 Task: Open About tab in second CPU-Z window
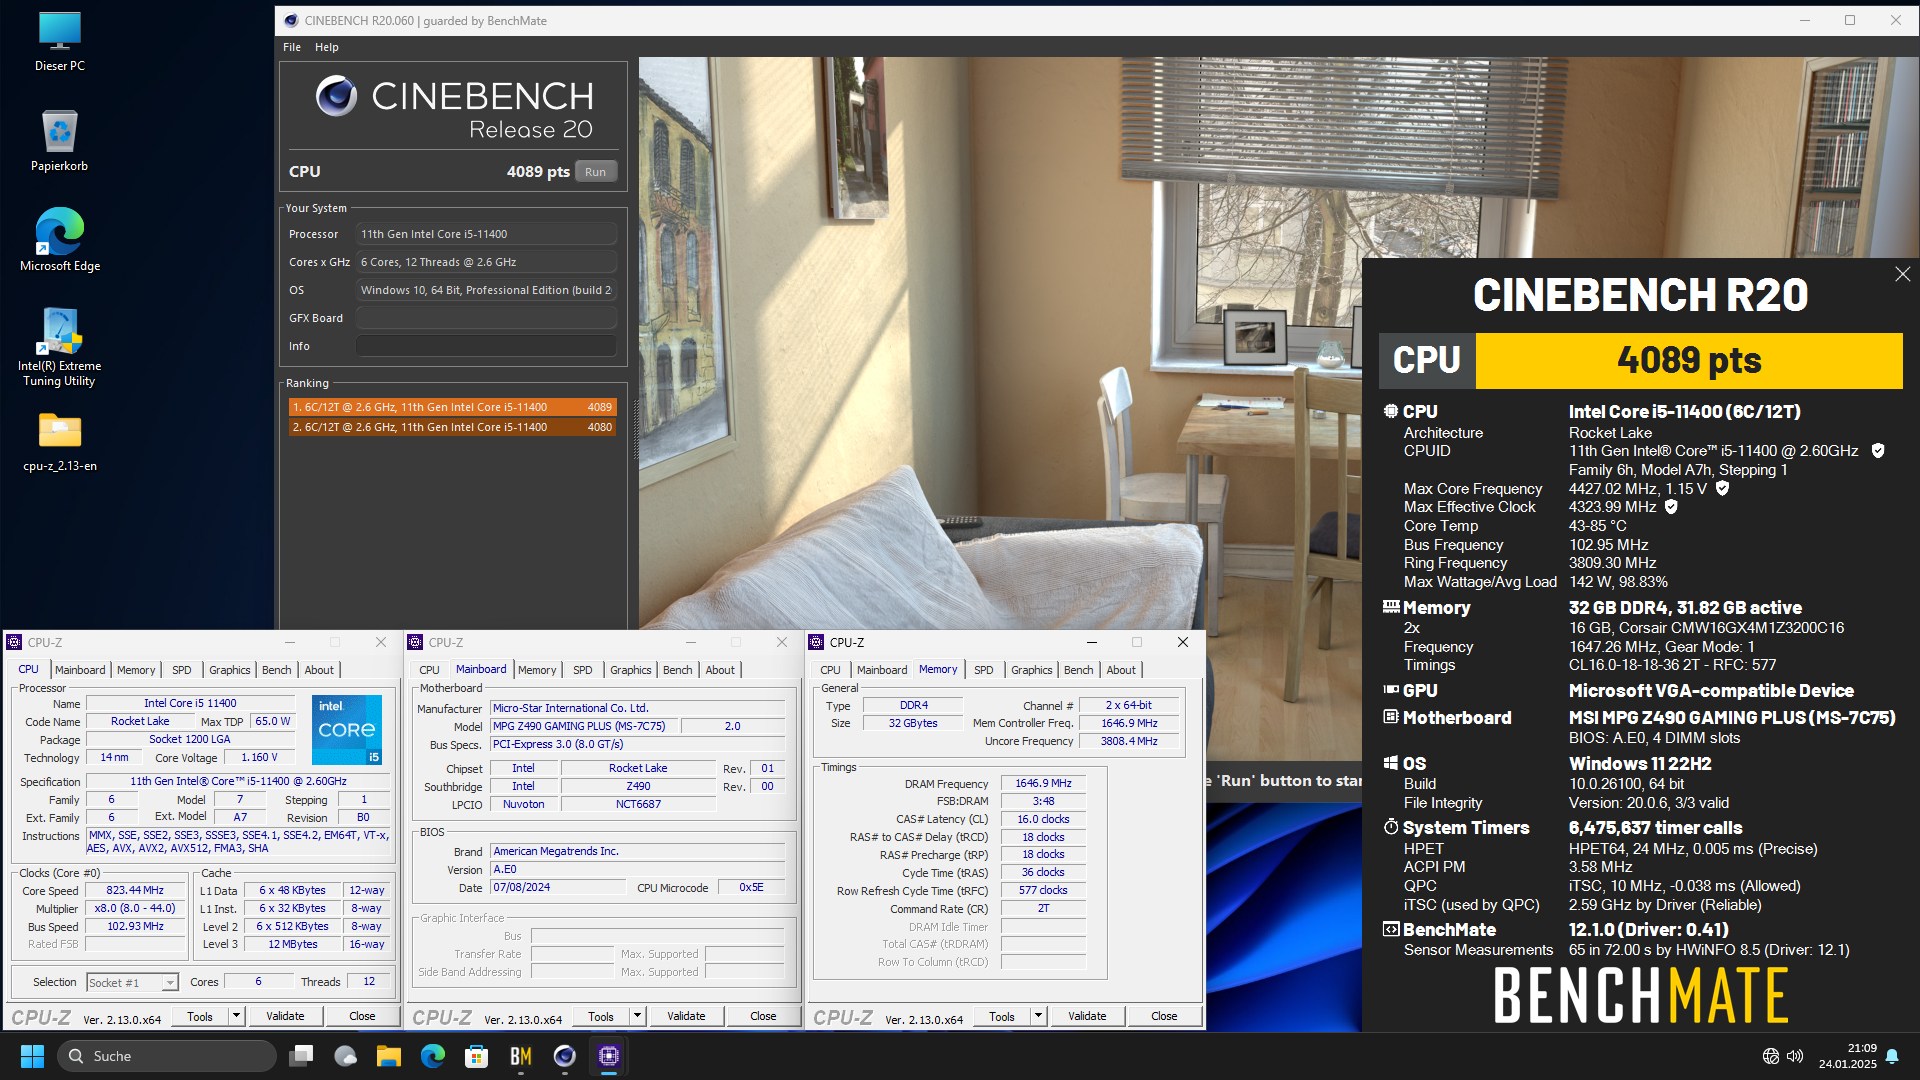[x=720, y=670]
